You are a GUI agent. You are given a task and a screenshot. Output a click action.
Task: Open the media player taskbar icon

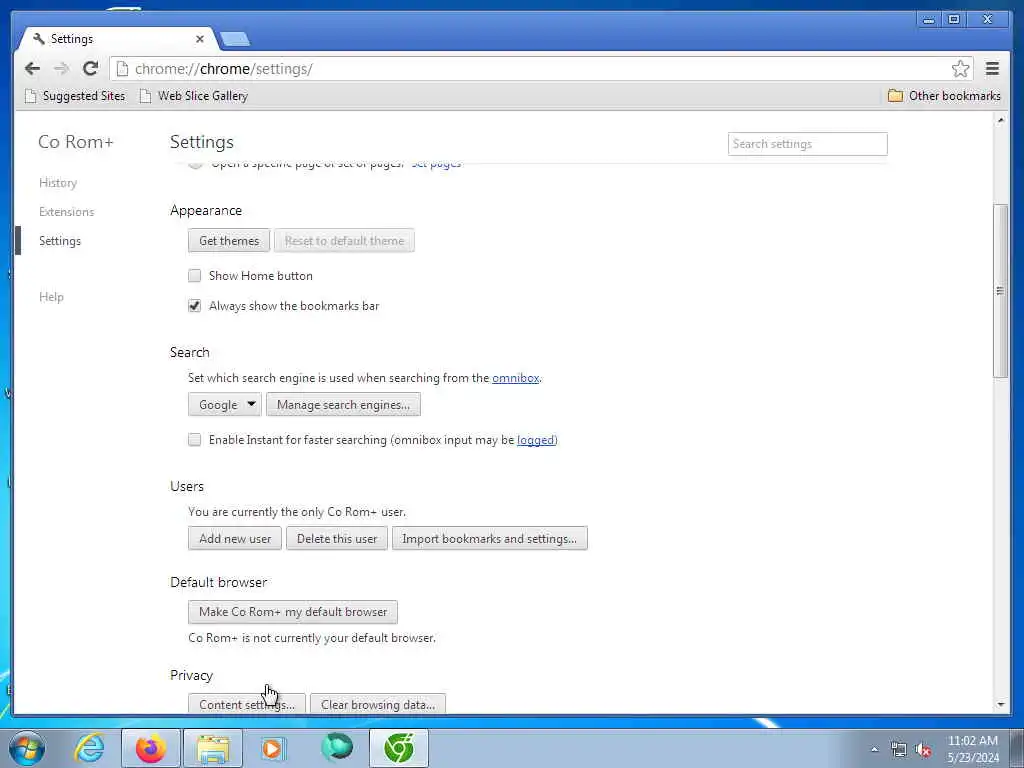pyautogui.click(x=273, y=748)
